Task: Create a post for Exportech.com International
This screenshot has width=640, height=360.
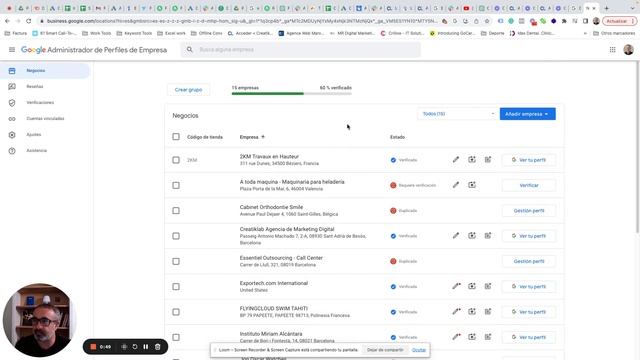Action: pos(488,286)
